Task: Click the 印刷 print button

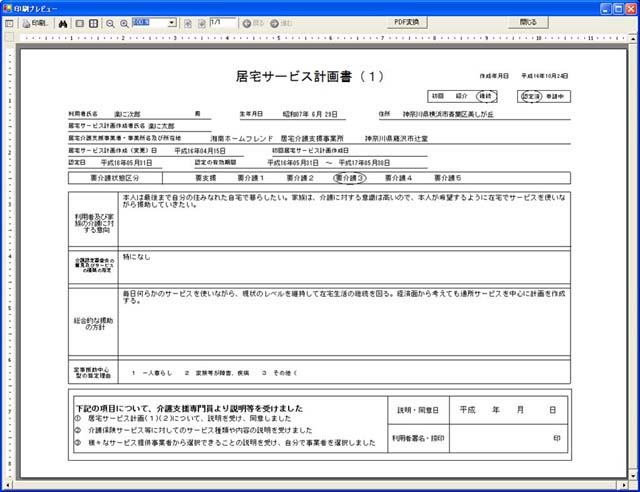Action: point(36,23)
